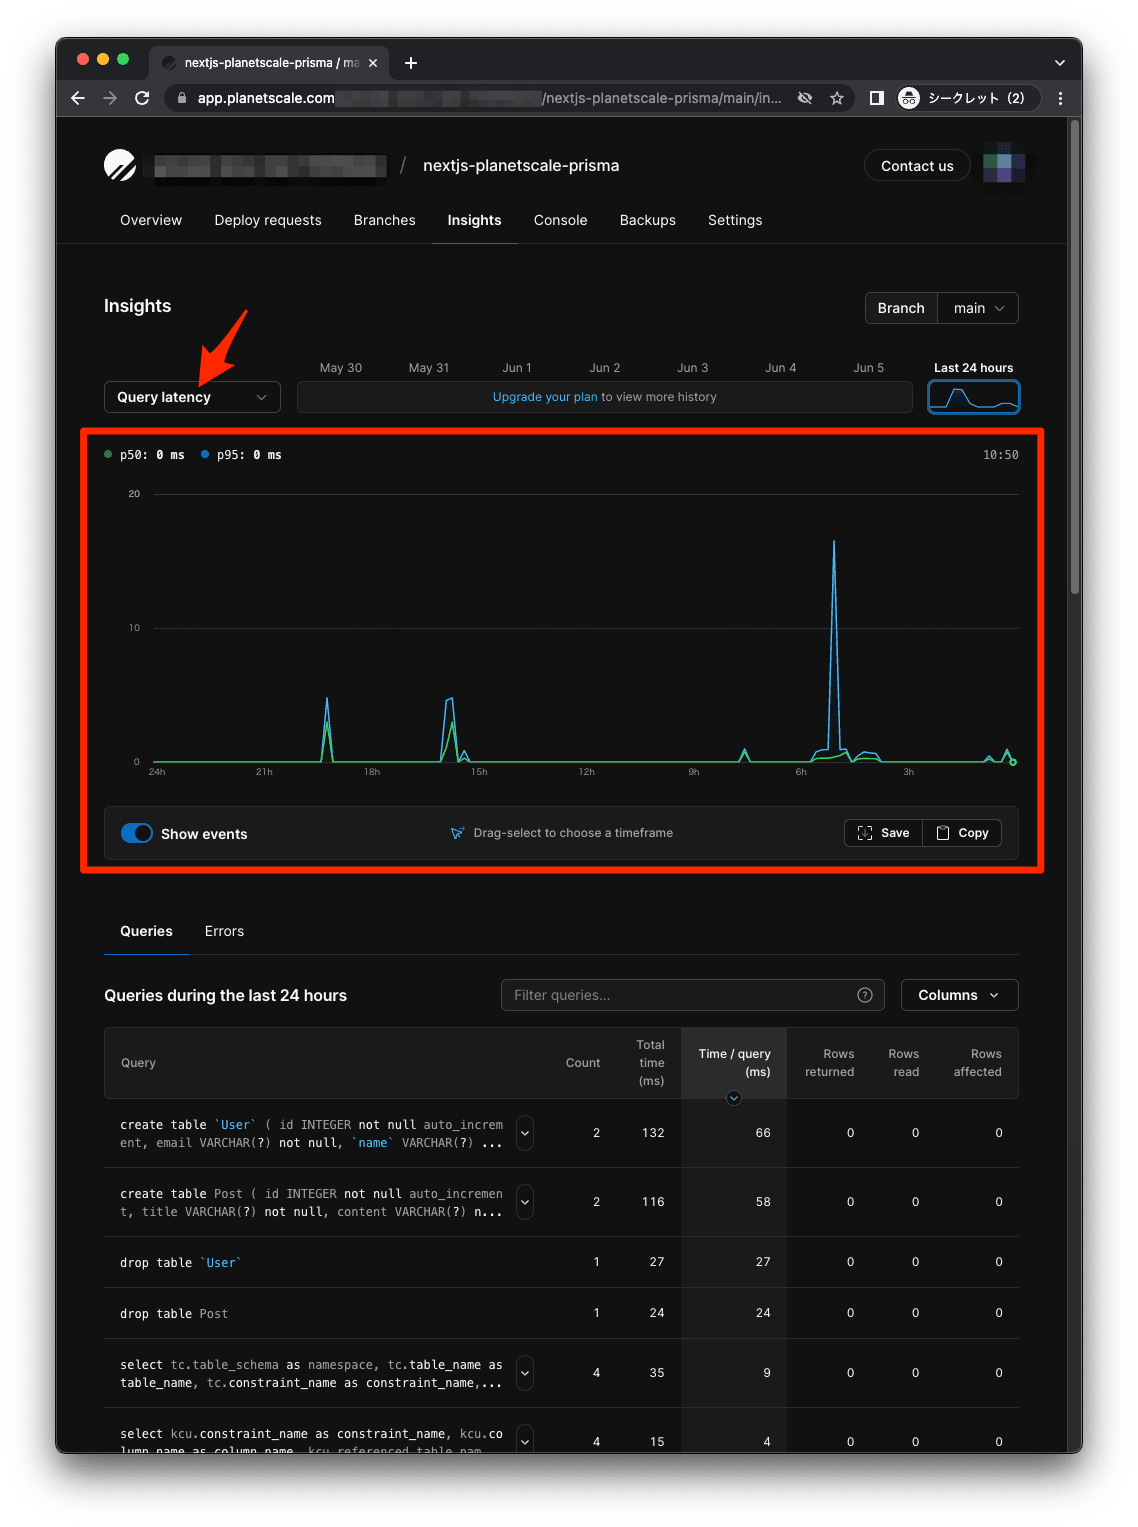
Task: Follow the Upgrade your plan link
Action: (545, 397)
